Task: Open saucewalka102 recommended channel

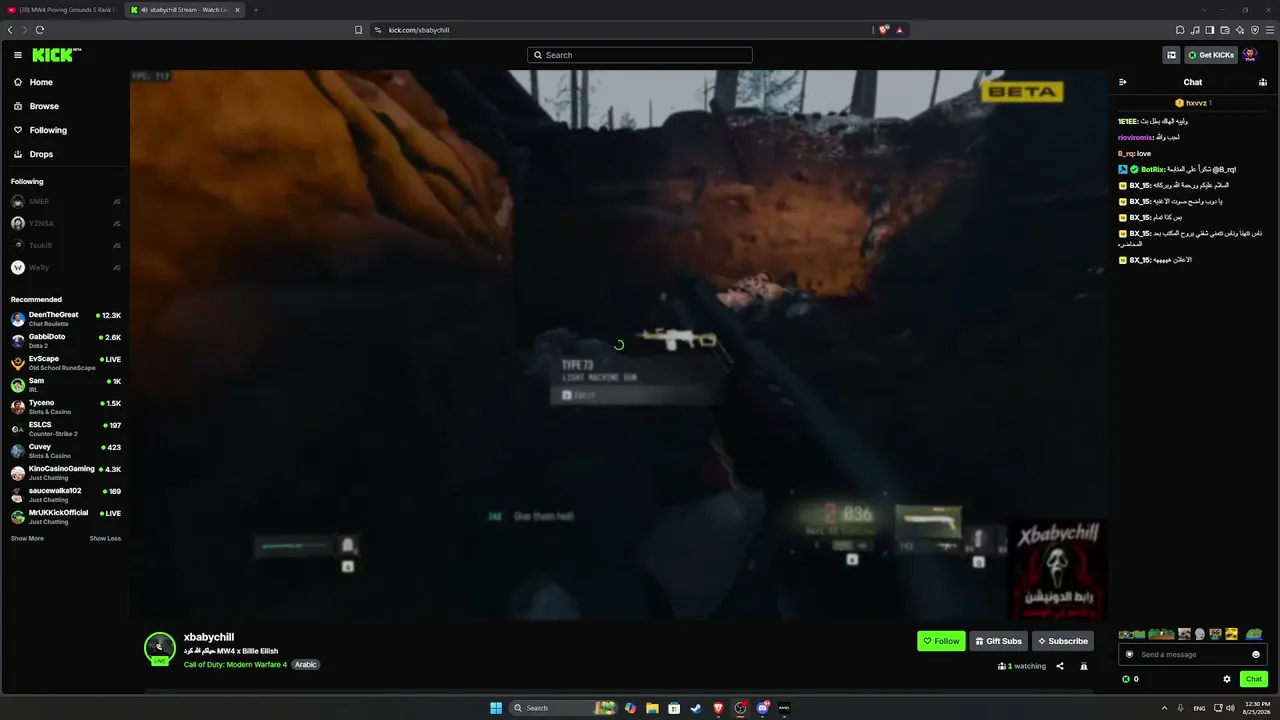Action: [66, 495]
